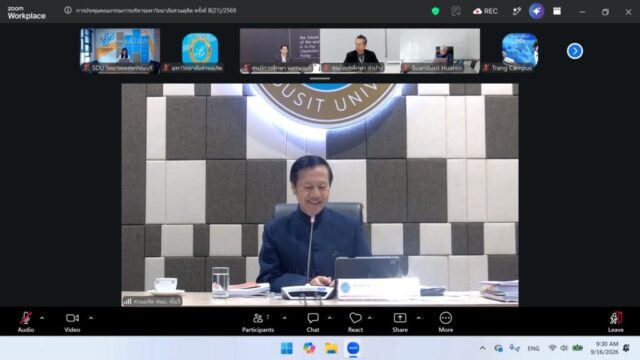Select the round-logo participant thumbnail
The image size is (640, 360).
point(200,51)
